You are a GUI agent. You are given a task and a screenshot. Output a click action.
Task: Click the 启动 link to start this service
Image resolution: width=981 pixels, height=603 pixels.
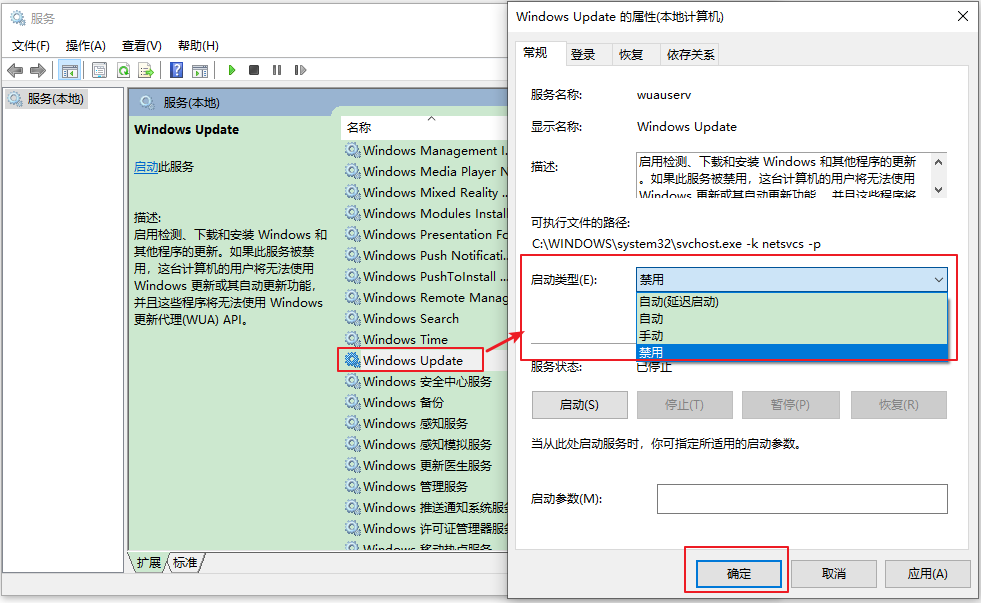[x=146, y=167]
